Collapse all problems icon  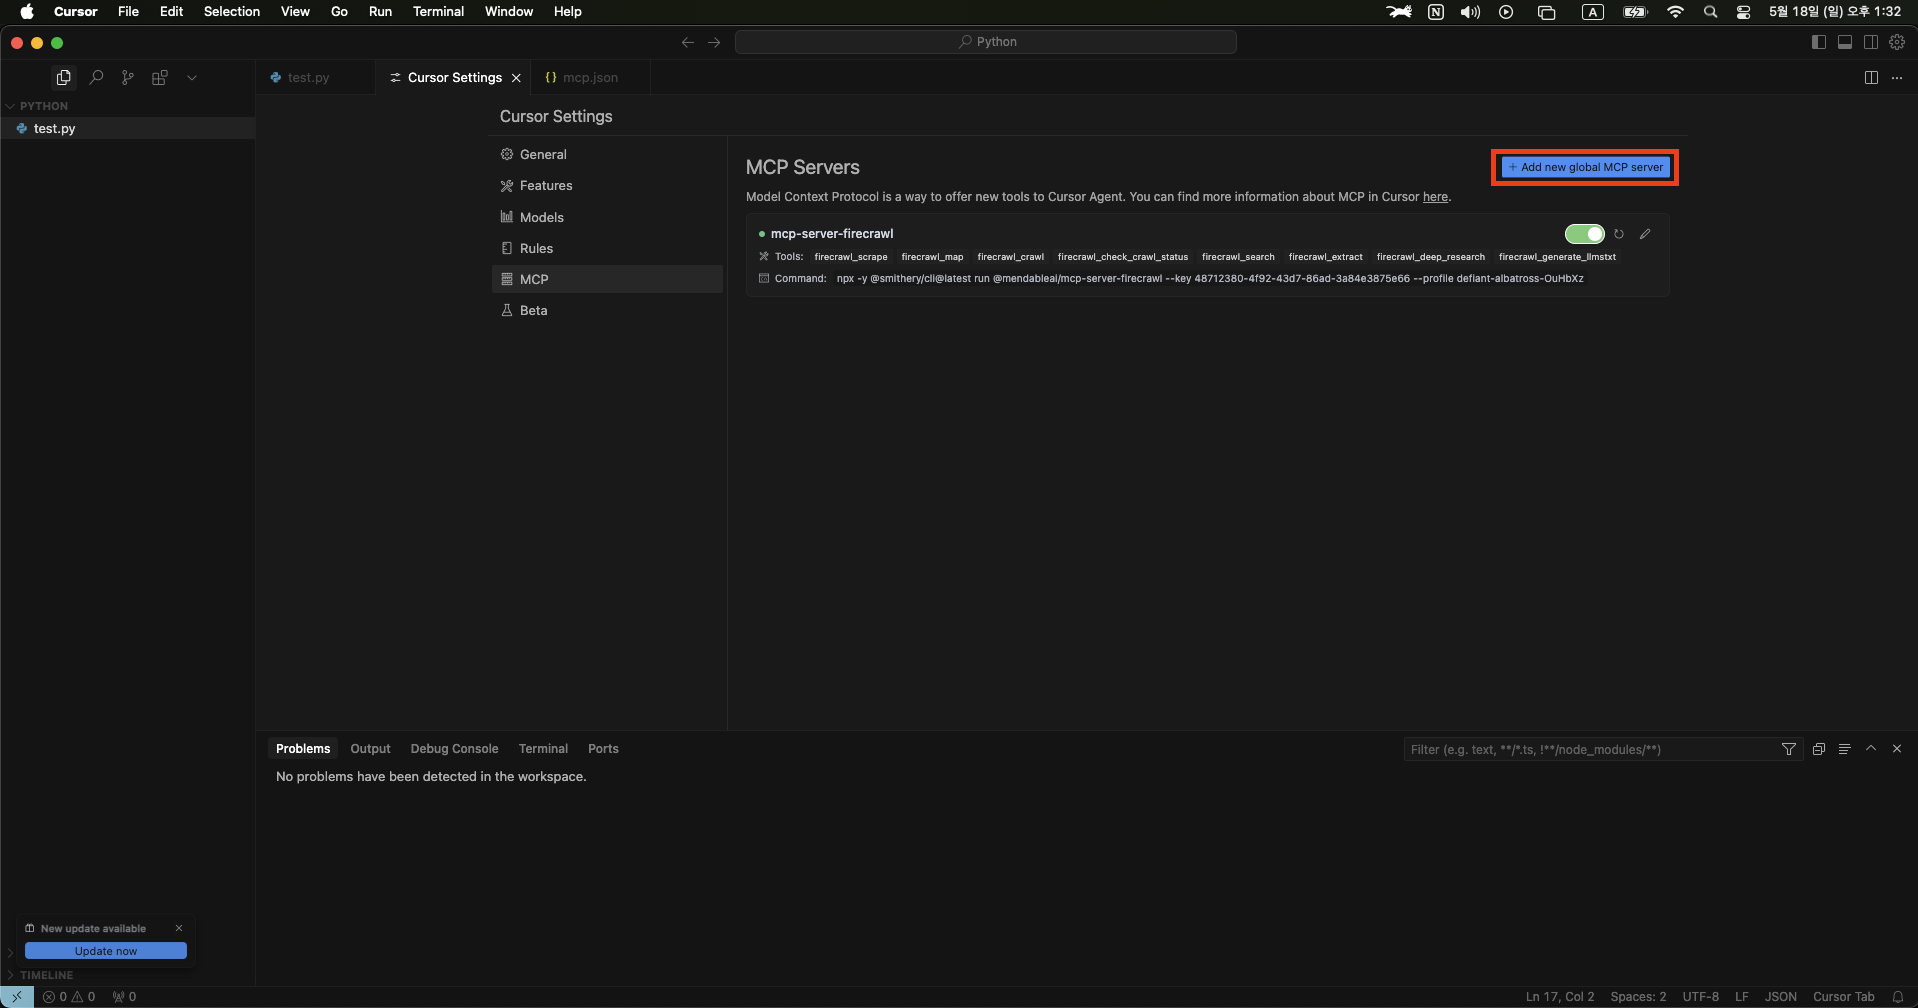(1819, 749)
